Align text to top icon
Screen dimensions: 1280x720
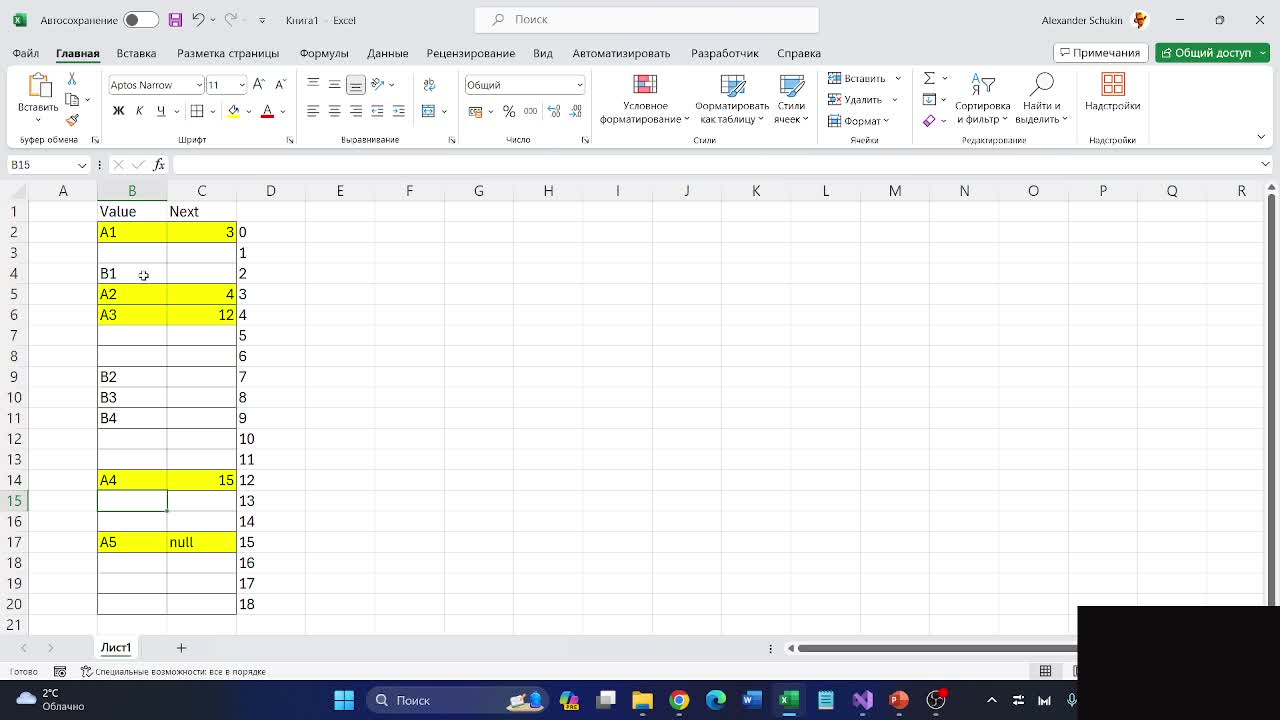(x=313, y=85)
